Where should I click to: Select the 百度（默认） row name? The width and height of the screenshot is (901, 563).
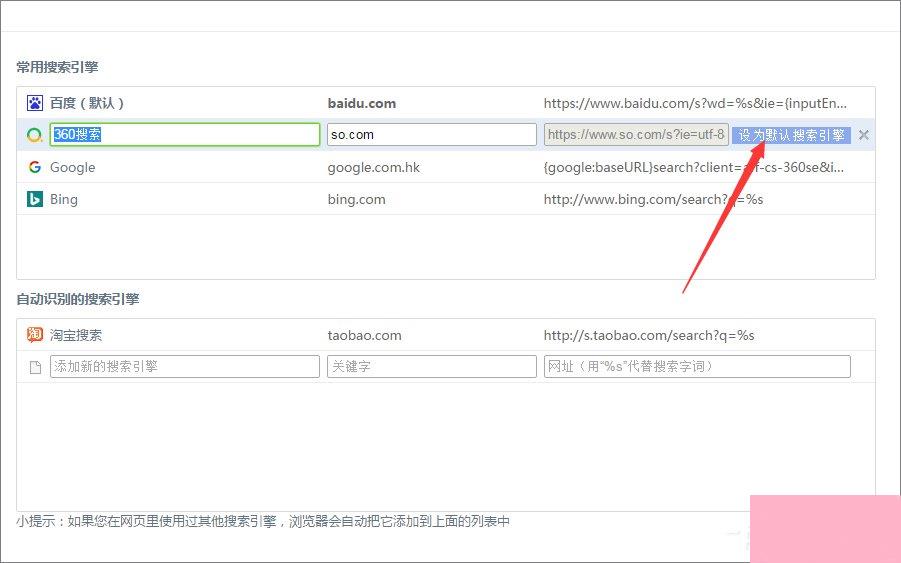(87, 103)
